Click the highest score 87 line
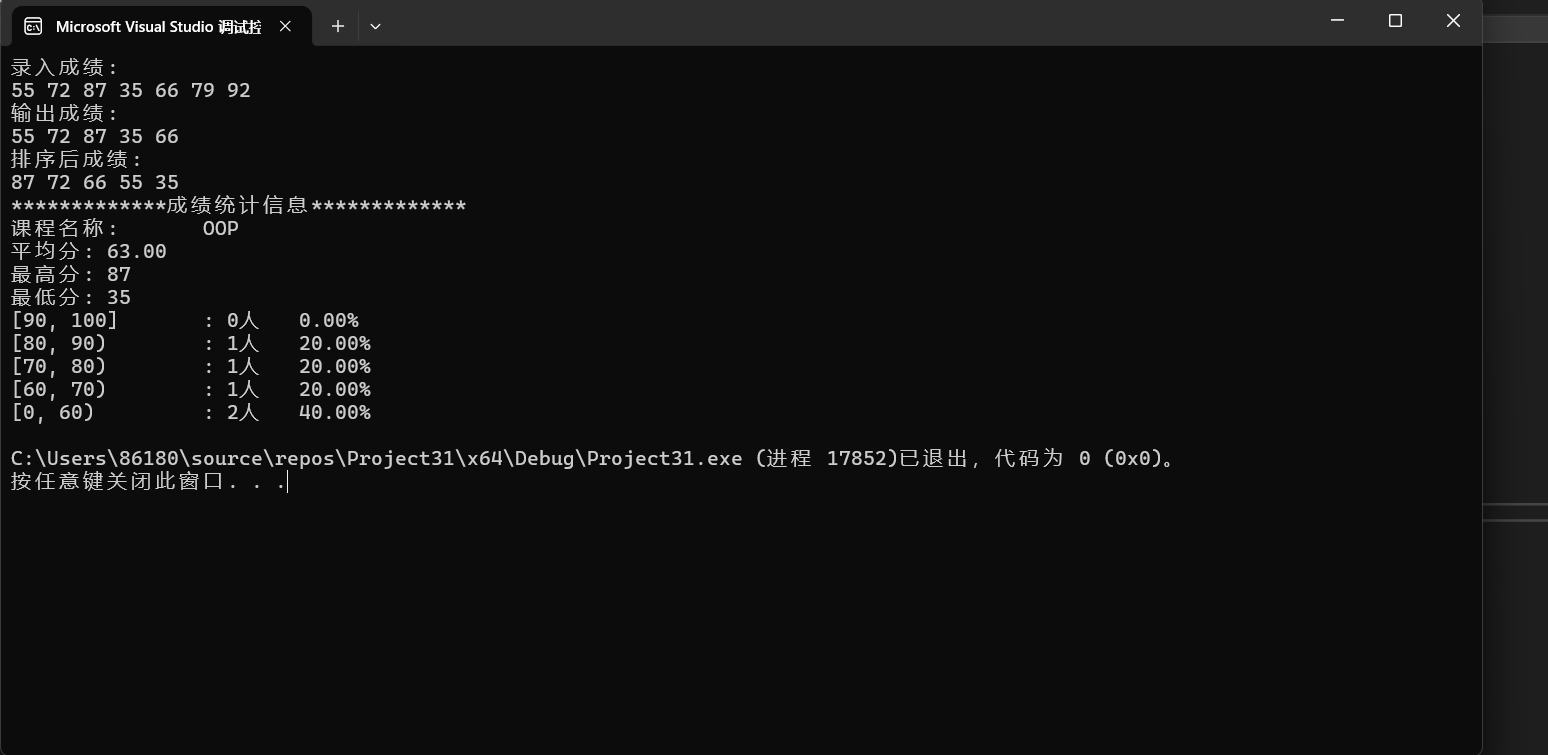Screen dimensions: 1548x755 (70, 275)
